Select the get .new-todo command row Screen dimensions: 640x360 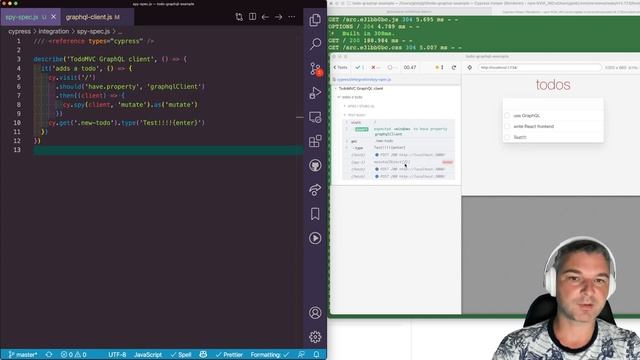(398, 141)
